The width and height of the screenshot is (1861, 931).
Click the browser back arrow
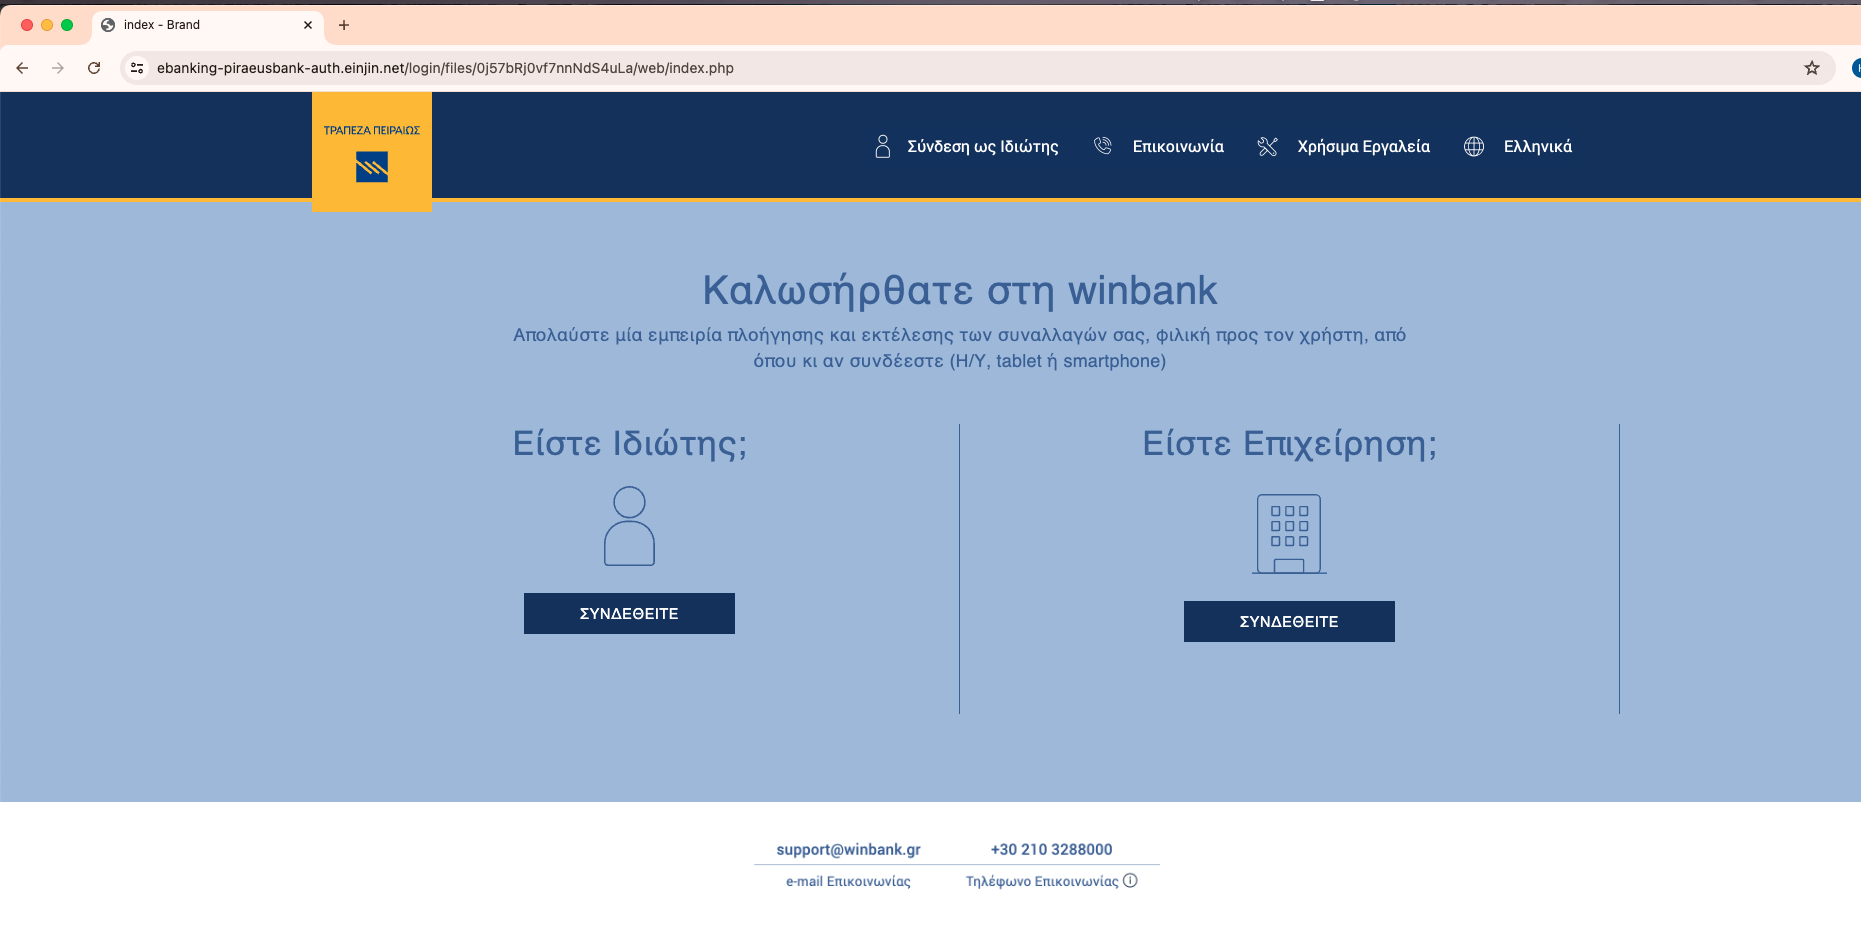(22, 68)
